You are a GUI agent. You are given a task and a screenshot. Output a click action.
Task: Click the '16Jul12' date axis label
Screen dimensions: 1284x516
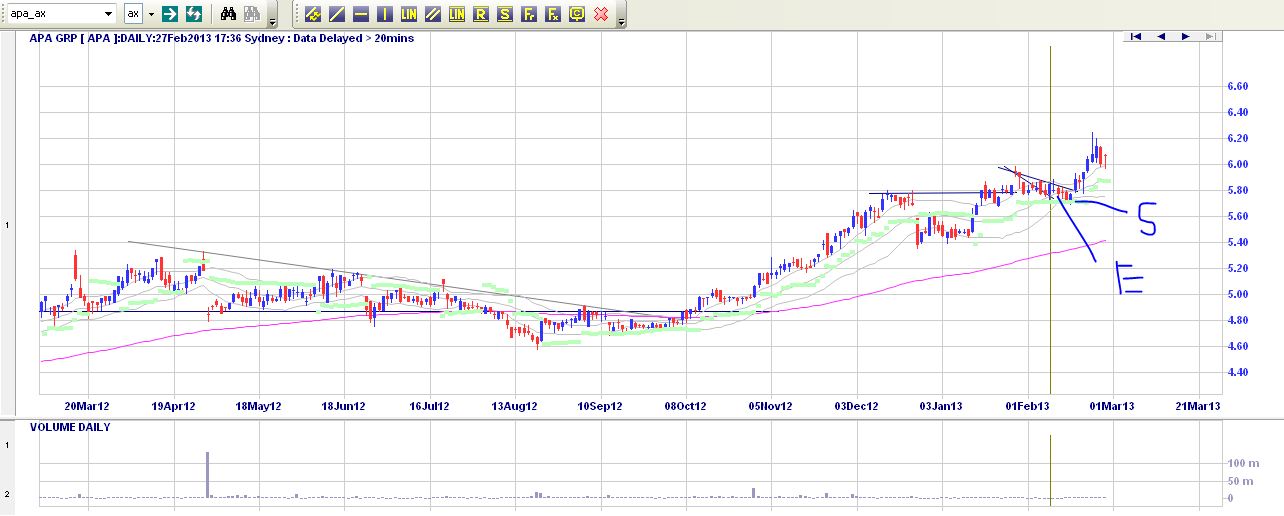coord(429,406)
